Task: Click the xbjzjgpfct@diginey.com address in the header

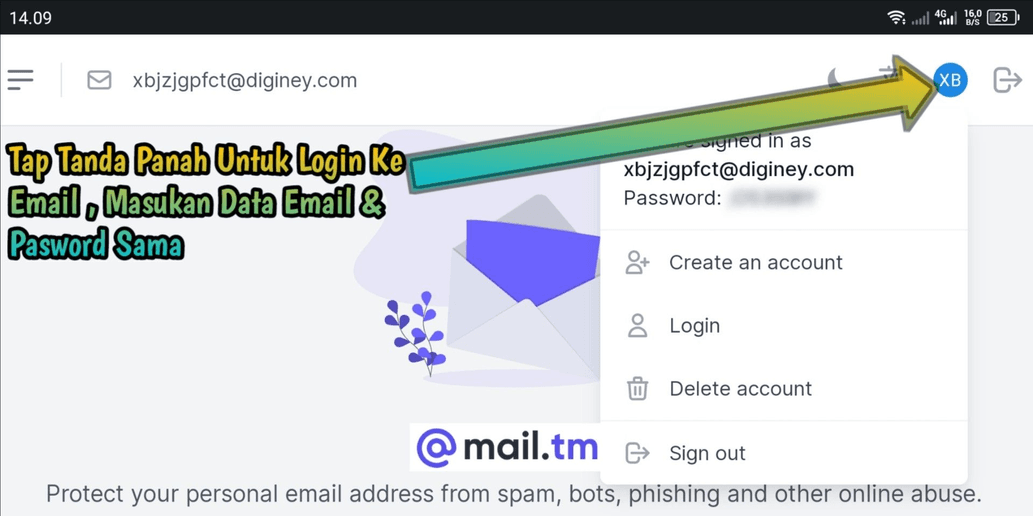Action: (244, 80)
